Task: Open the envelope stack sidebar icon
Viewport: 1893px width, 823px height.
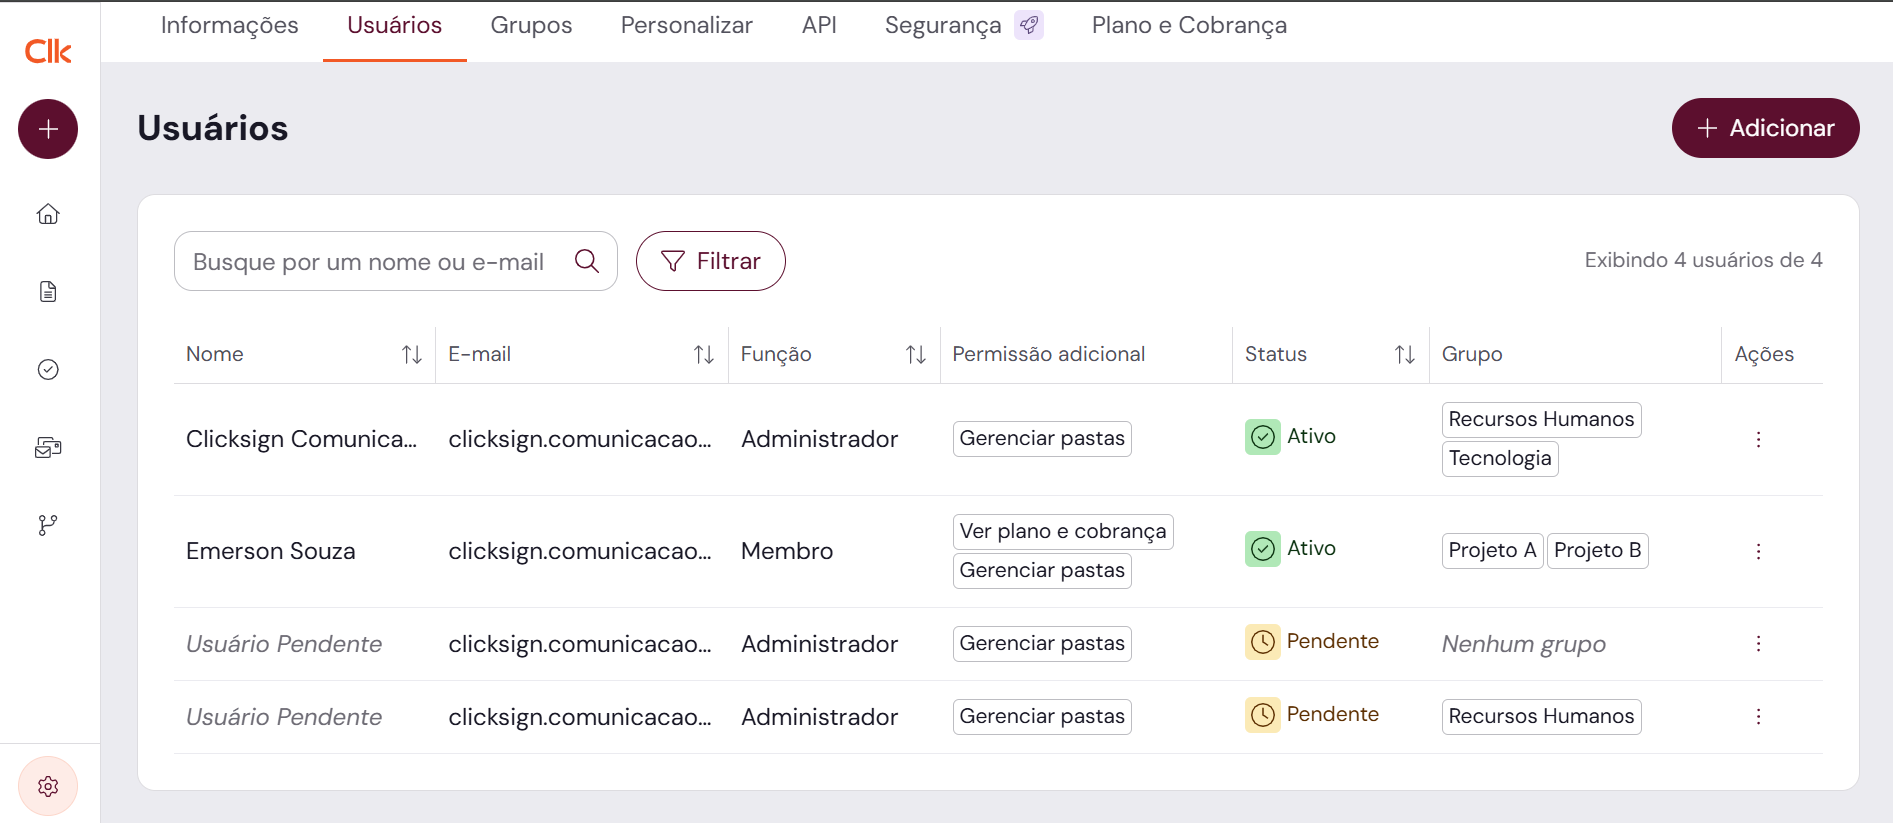Action: (x=48, y=448)
